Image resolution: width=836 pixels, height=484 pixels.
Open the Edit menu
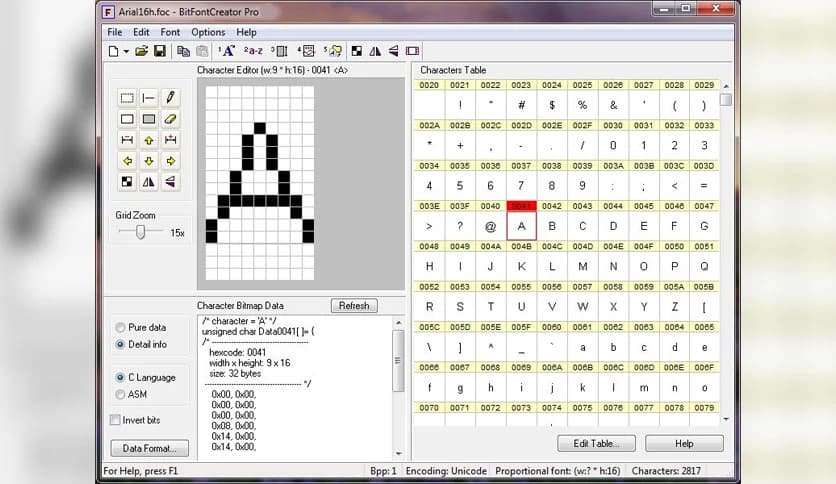141,32
